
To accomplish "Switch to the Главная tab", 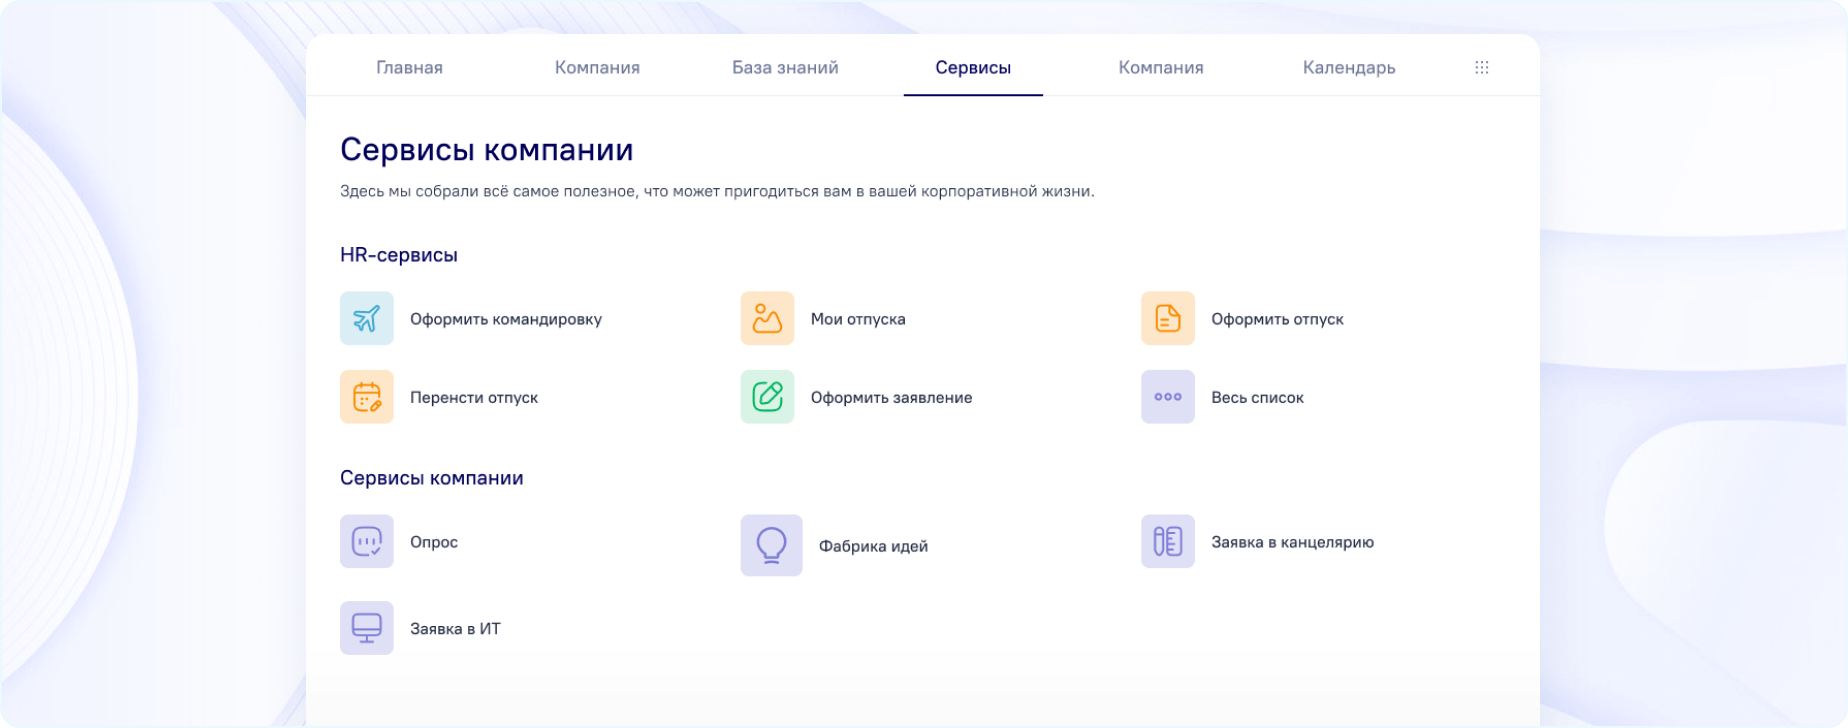I will click(409, 67).
